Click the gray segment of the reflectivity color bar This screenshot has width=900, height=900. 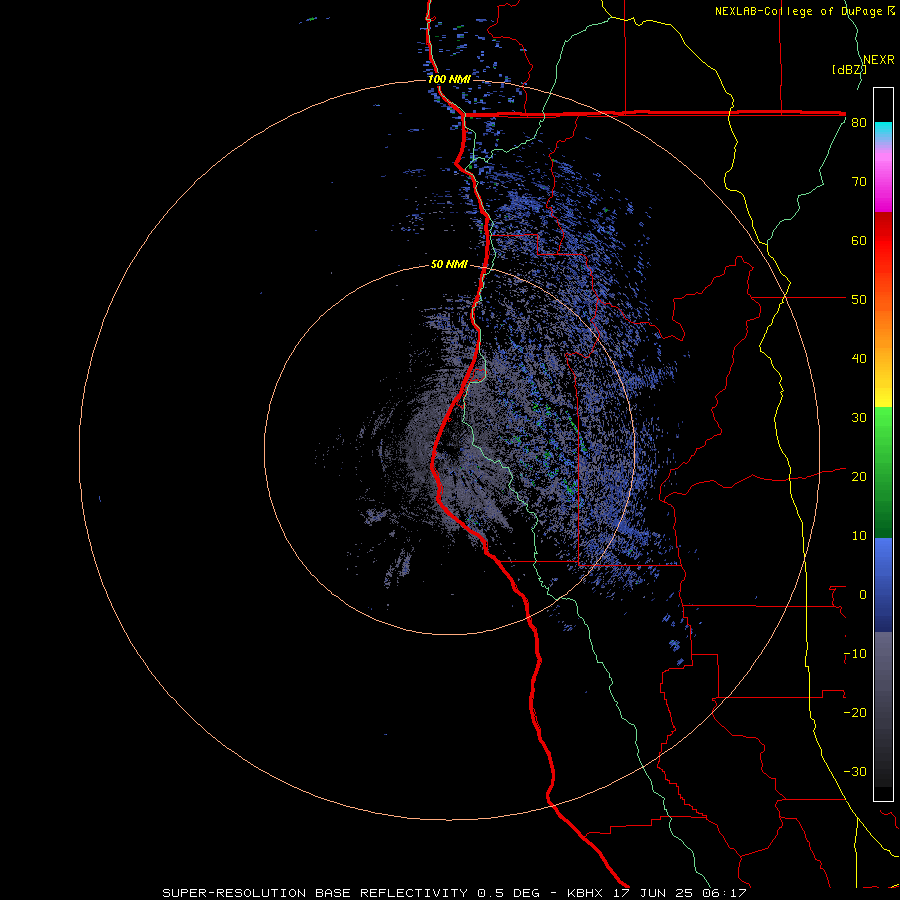883,709
